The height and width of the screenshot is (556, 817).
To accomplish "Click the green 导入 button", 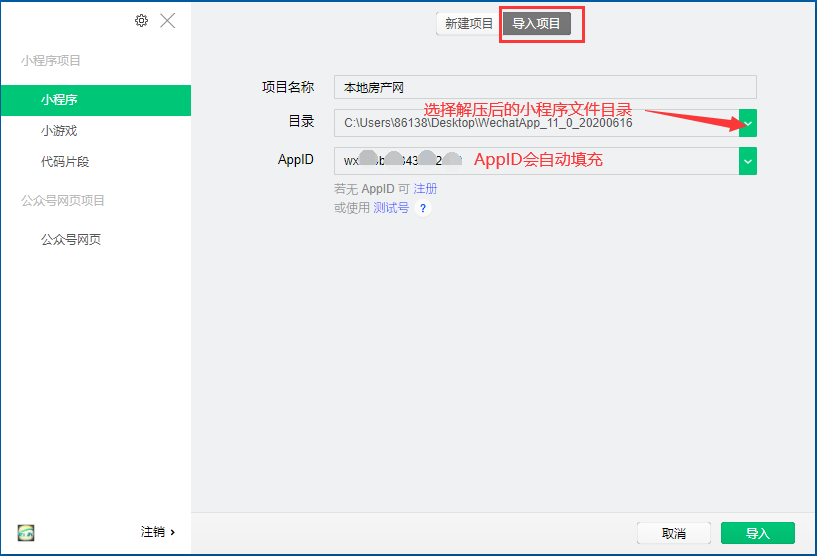I will [758, 533].
